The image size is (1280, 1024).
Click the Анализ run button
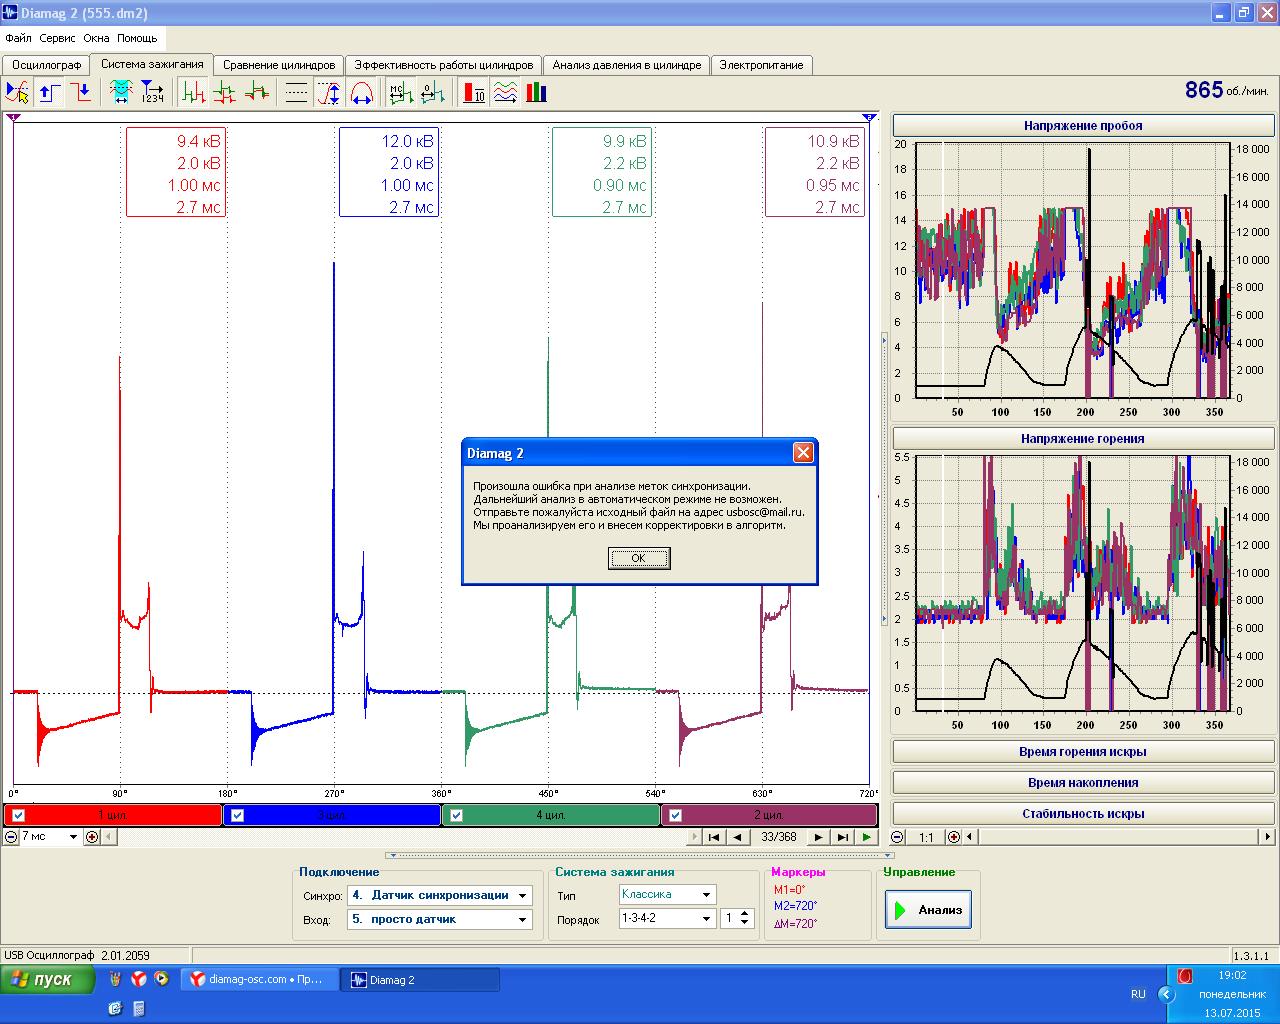coord(928,910)
